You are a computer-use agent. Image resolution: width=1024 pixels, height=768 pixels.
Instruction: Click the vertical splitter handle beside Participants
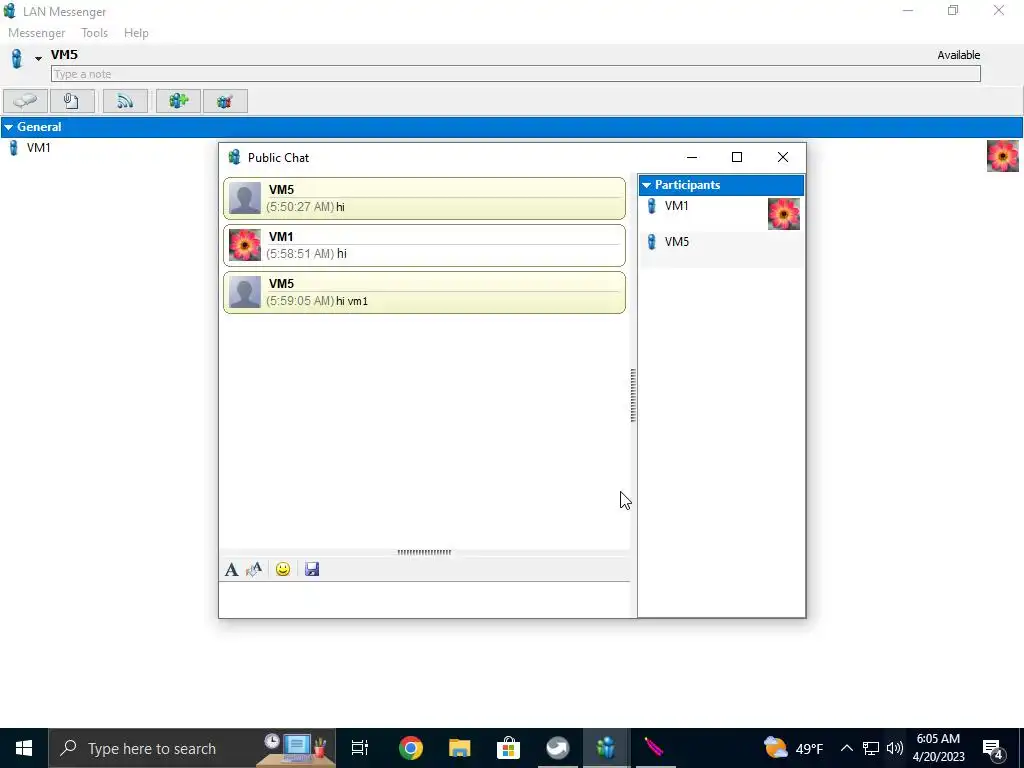pos(633,396)
